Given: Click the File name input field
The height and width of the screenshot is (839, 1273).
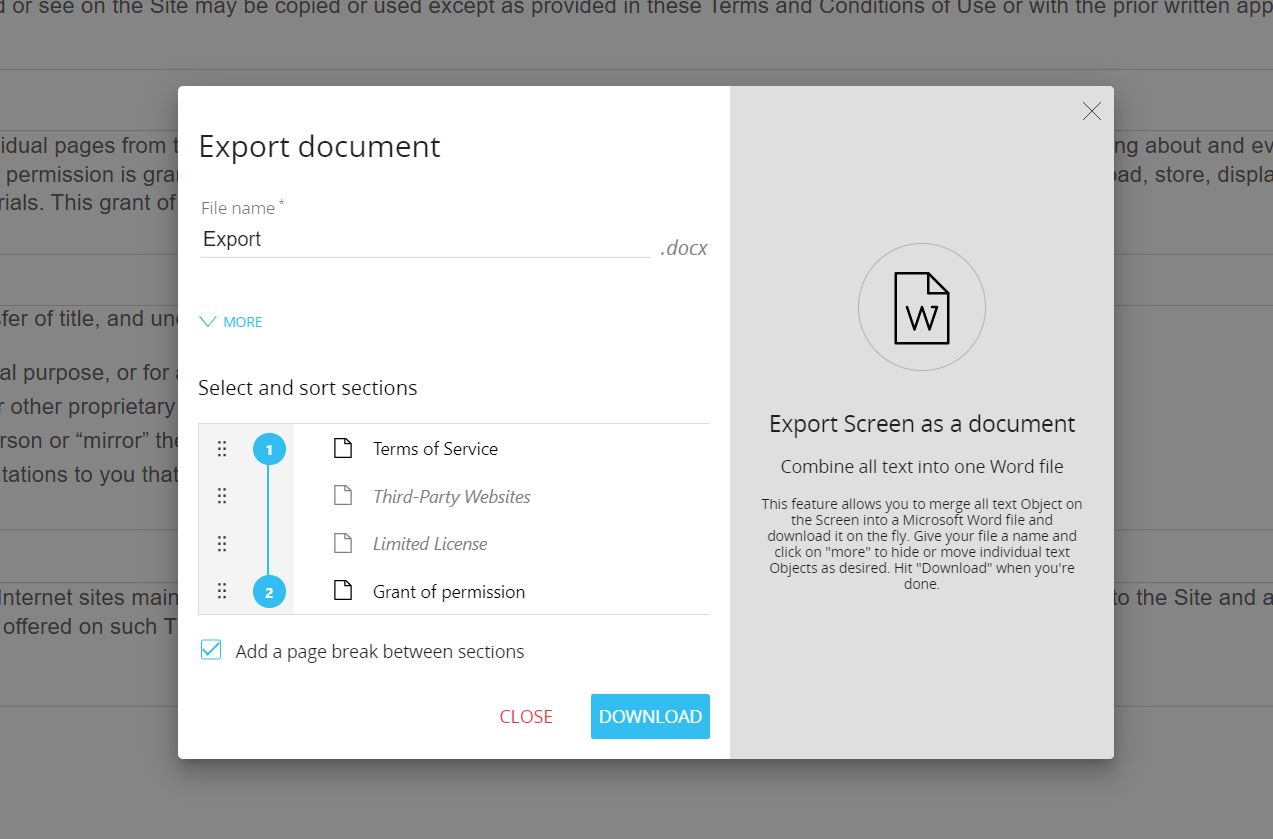Looking at the screenshot, I should coord(425,239).
